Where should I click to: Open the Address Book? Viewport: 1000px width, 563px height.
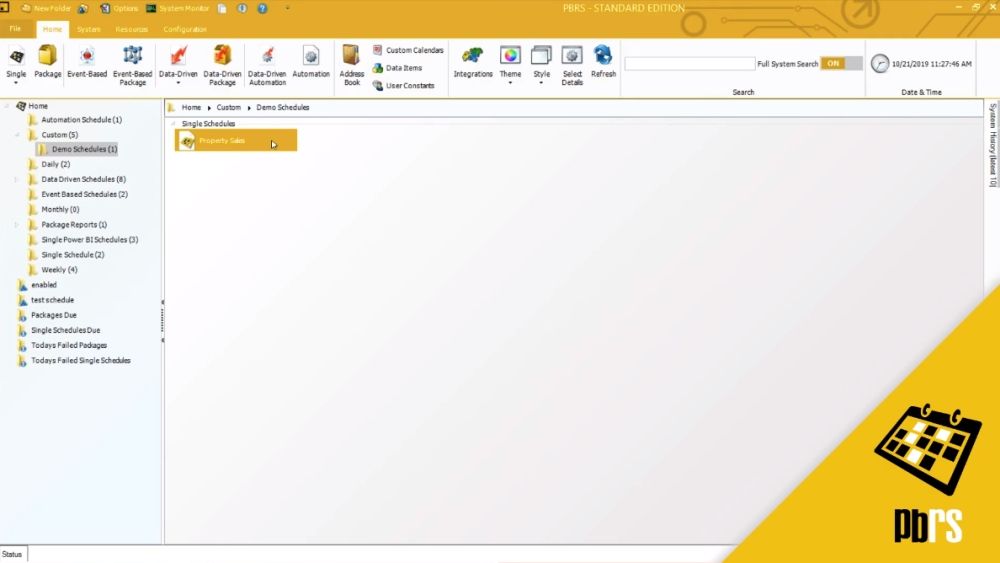351,66
